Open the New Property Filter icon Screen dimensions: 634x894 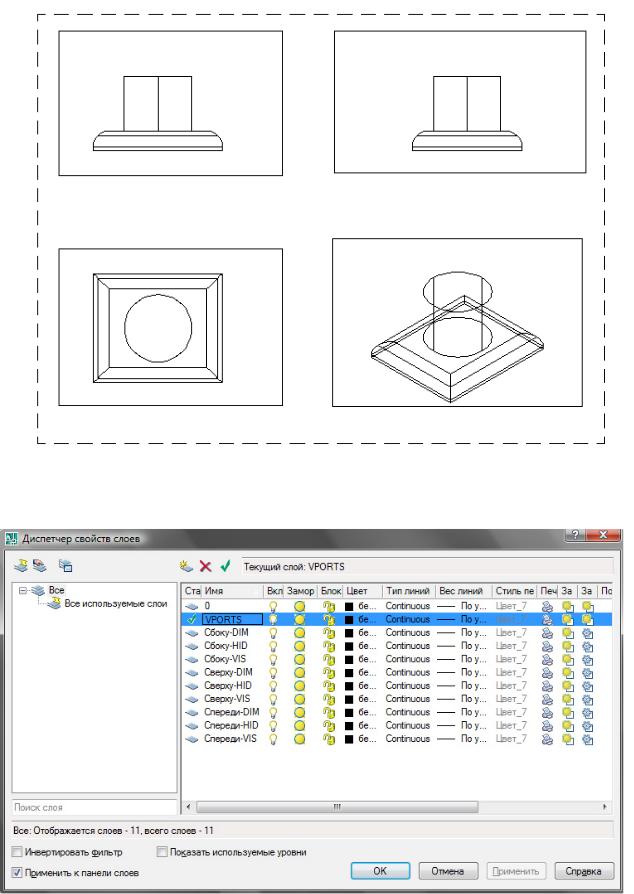tap(21, 566)
